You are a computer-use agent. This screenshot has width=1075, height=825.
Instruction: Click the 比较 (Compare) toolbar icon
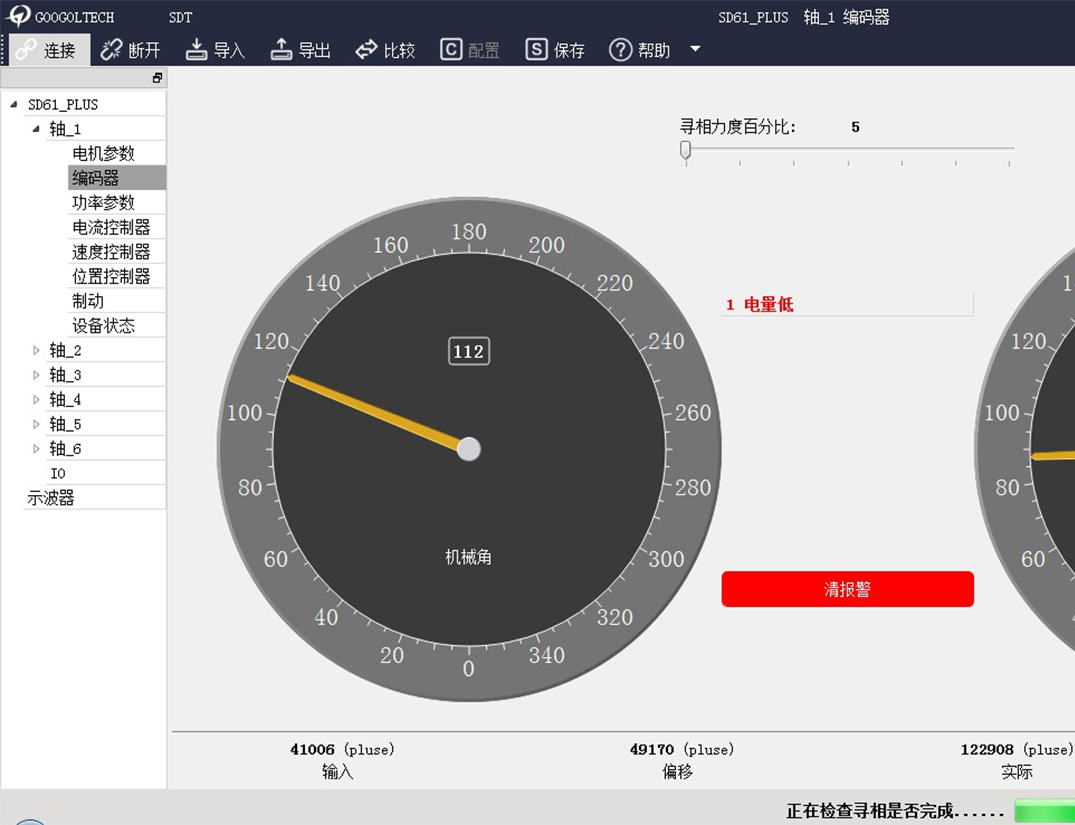367,50
